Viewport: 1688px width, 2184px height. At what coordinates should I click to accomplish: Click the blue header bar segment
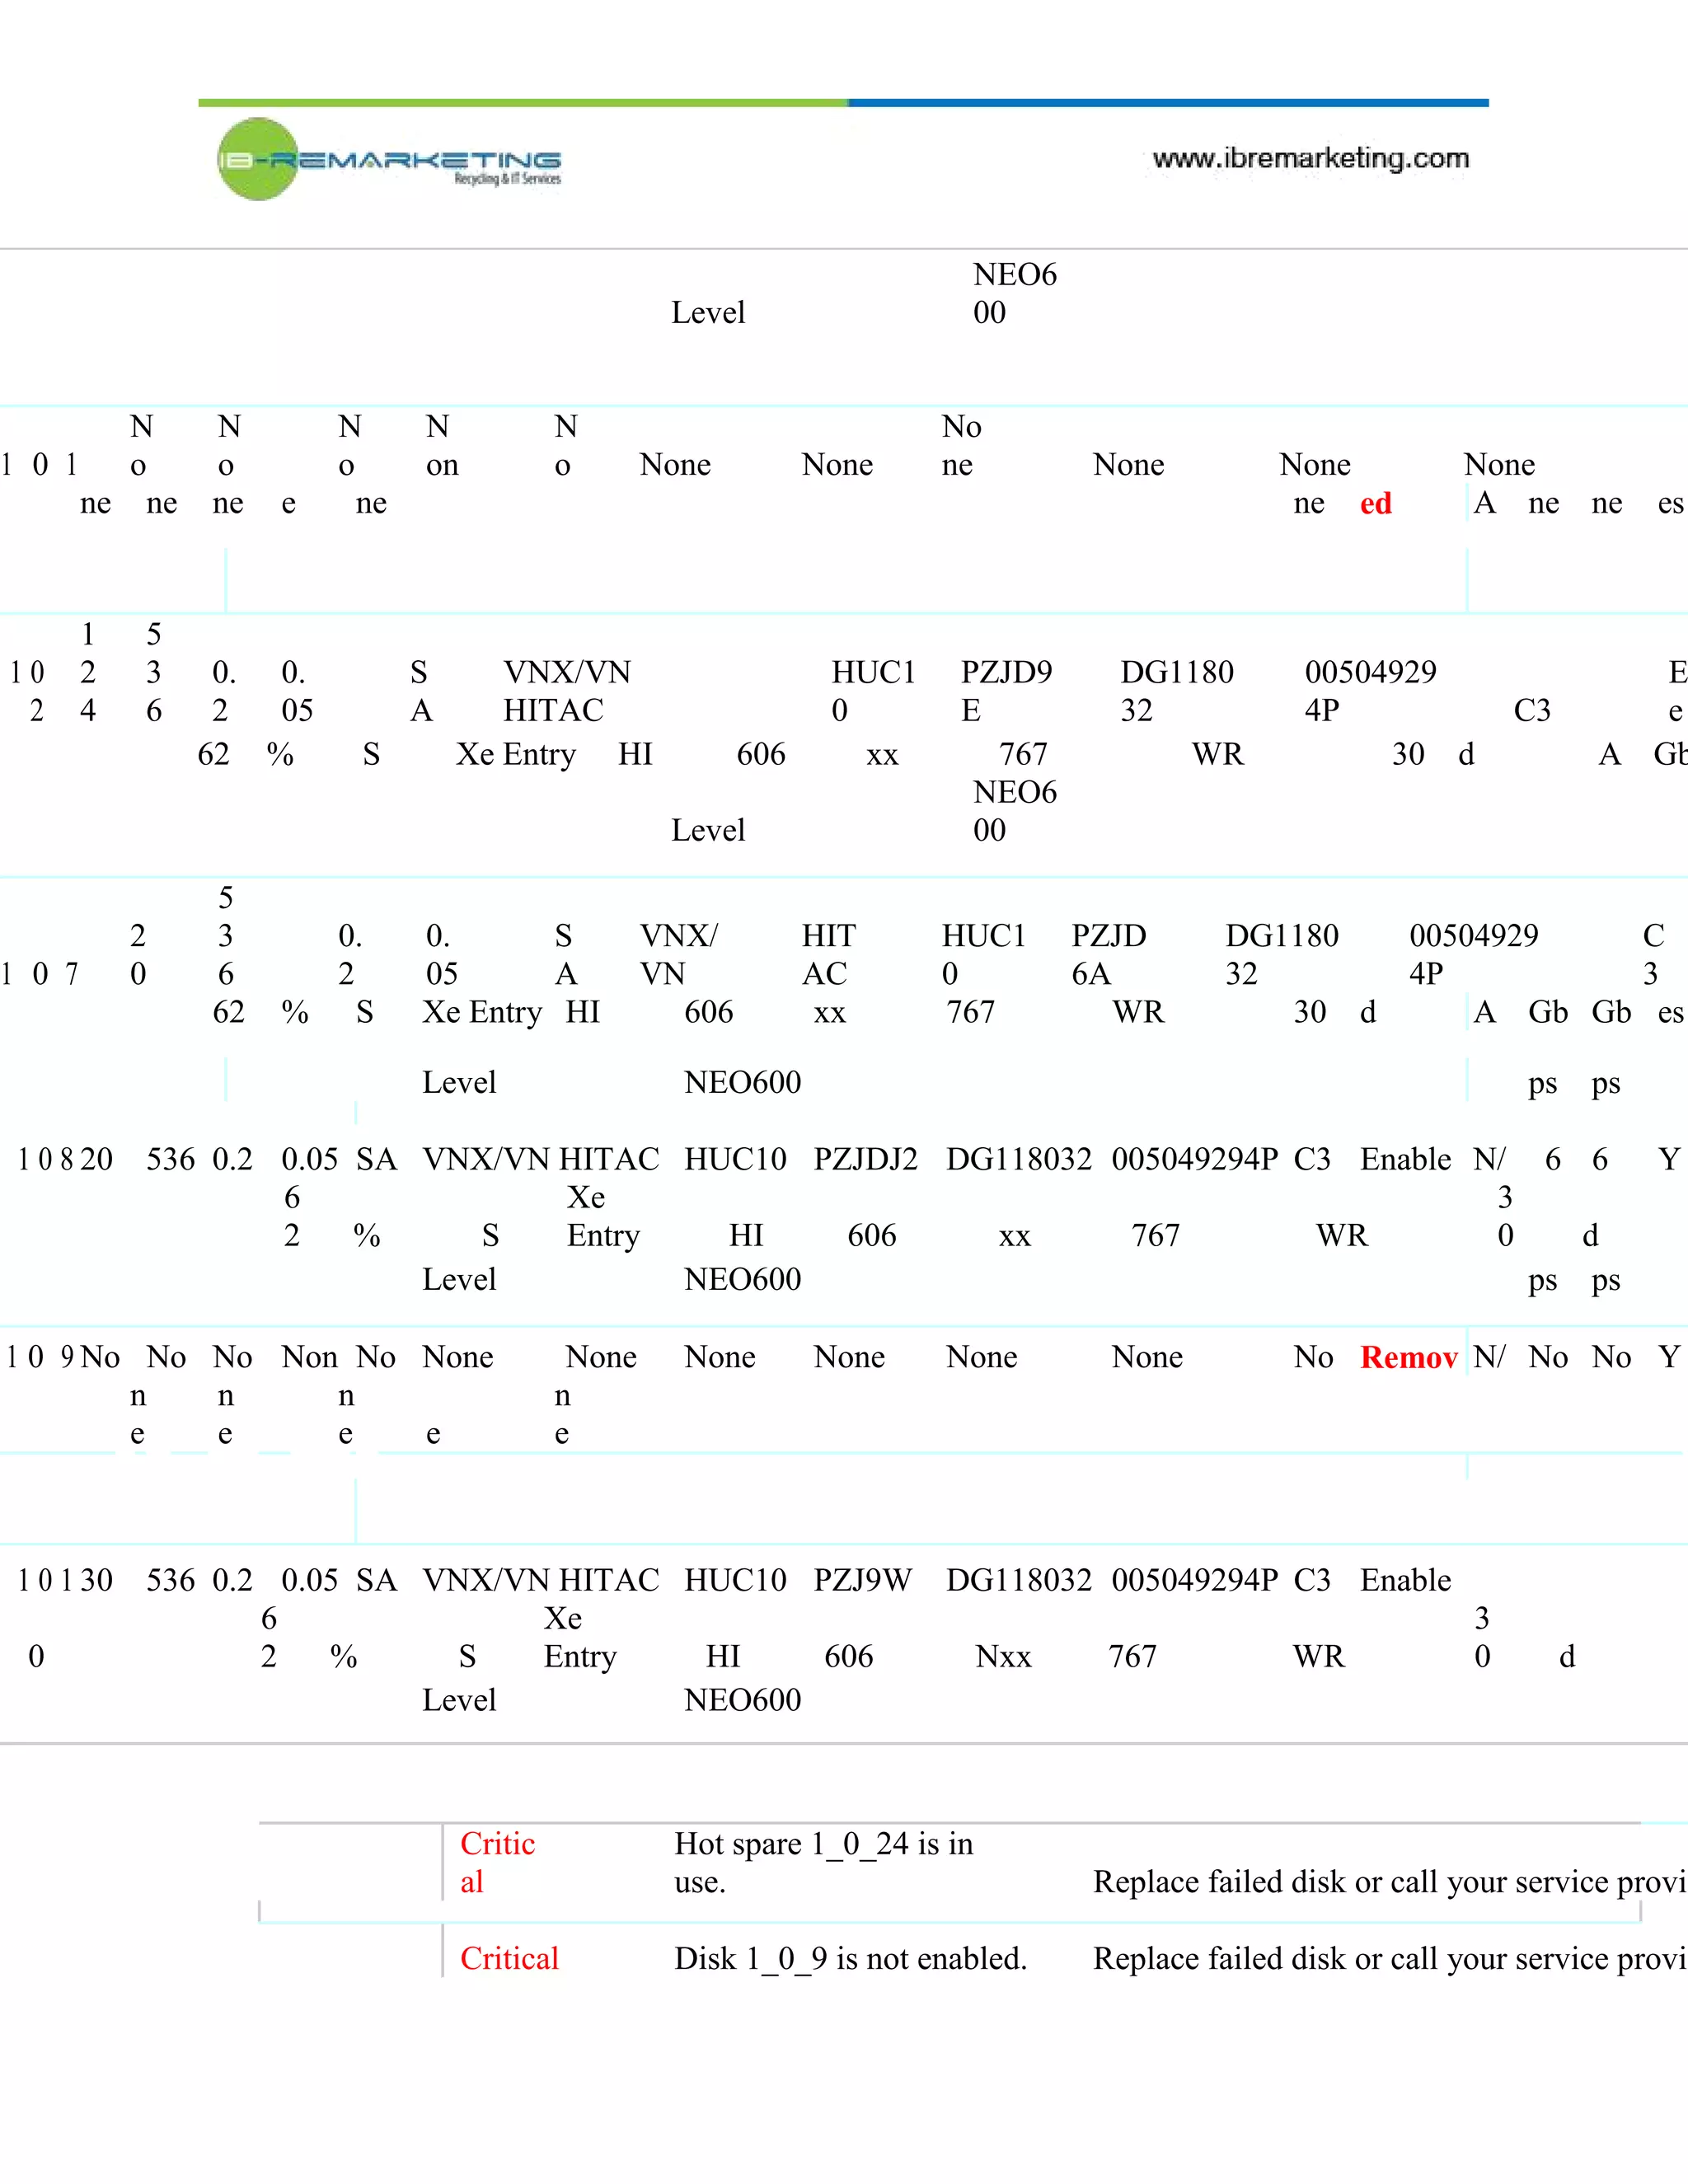1168,103
